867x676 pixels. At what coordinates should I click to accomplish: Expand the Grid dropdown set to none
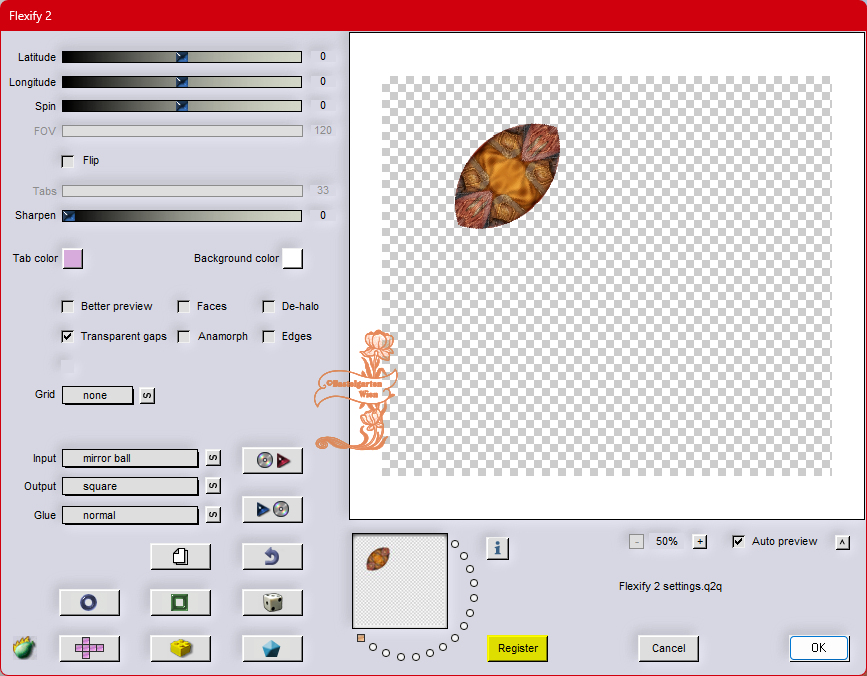[98, 395]
